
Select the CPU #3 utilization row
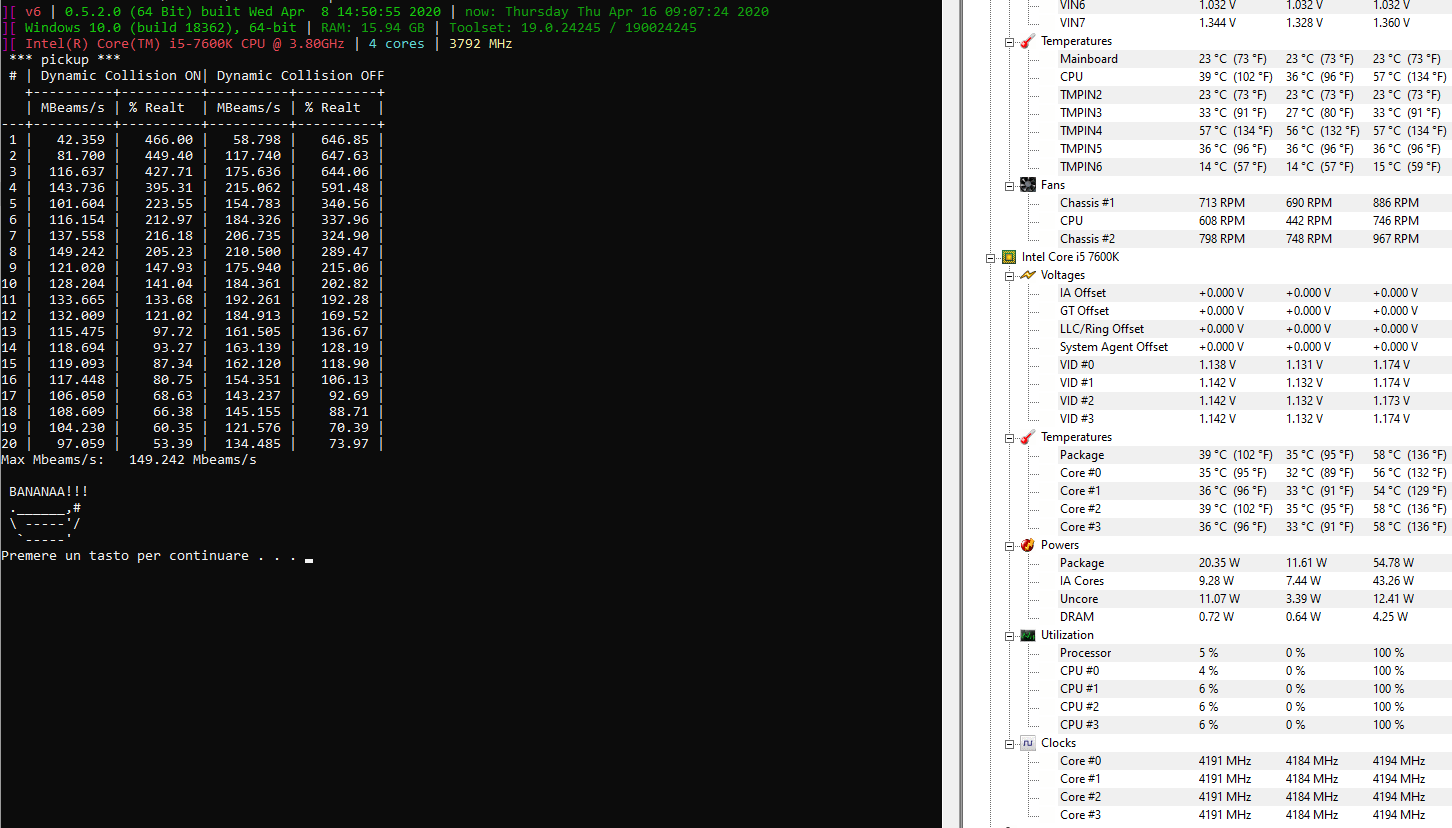point(1254,725)
